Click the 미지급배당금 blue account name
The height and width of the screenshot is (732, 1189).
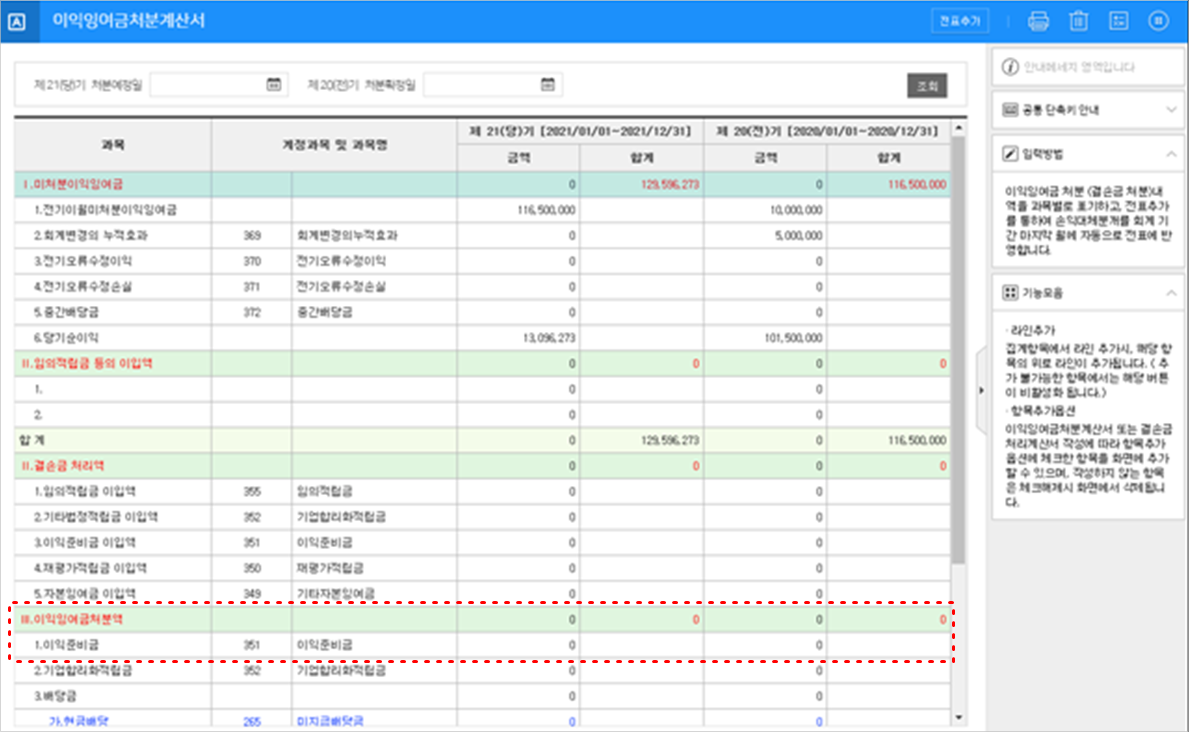330,721
